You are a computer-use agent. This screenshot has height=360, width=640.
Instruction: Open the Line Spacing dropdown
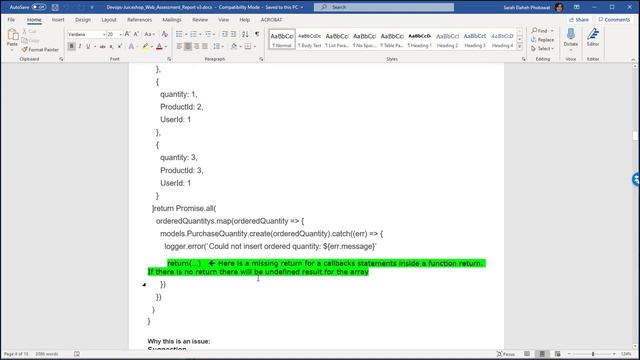[218, 47]
